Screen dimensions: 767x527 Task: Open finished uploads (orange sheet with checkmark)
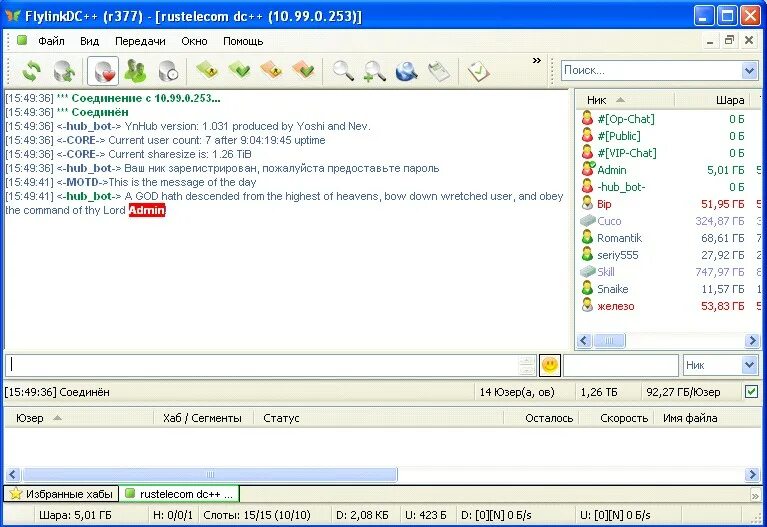[304, 70]
